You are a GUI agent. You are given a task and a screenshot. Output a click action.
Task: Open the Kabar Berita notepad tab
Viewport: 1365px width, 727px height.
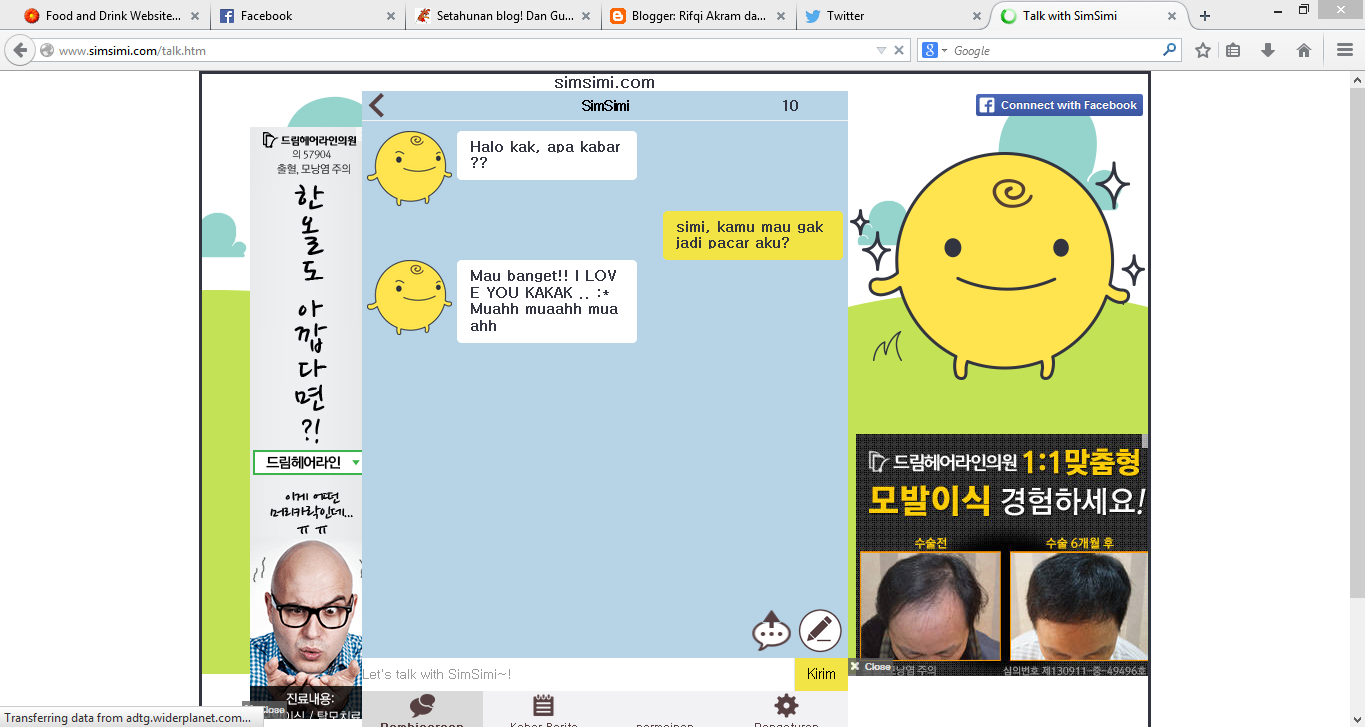(x=543, y=709)
